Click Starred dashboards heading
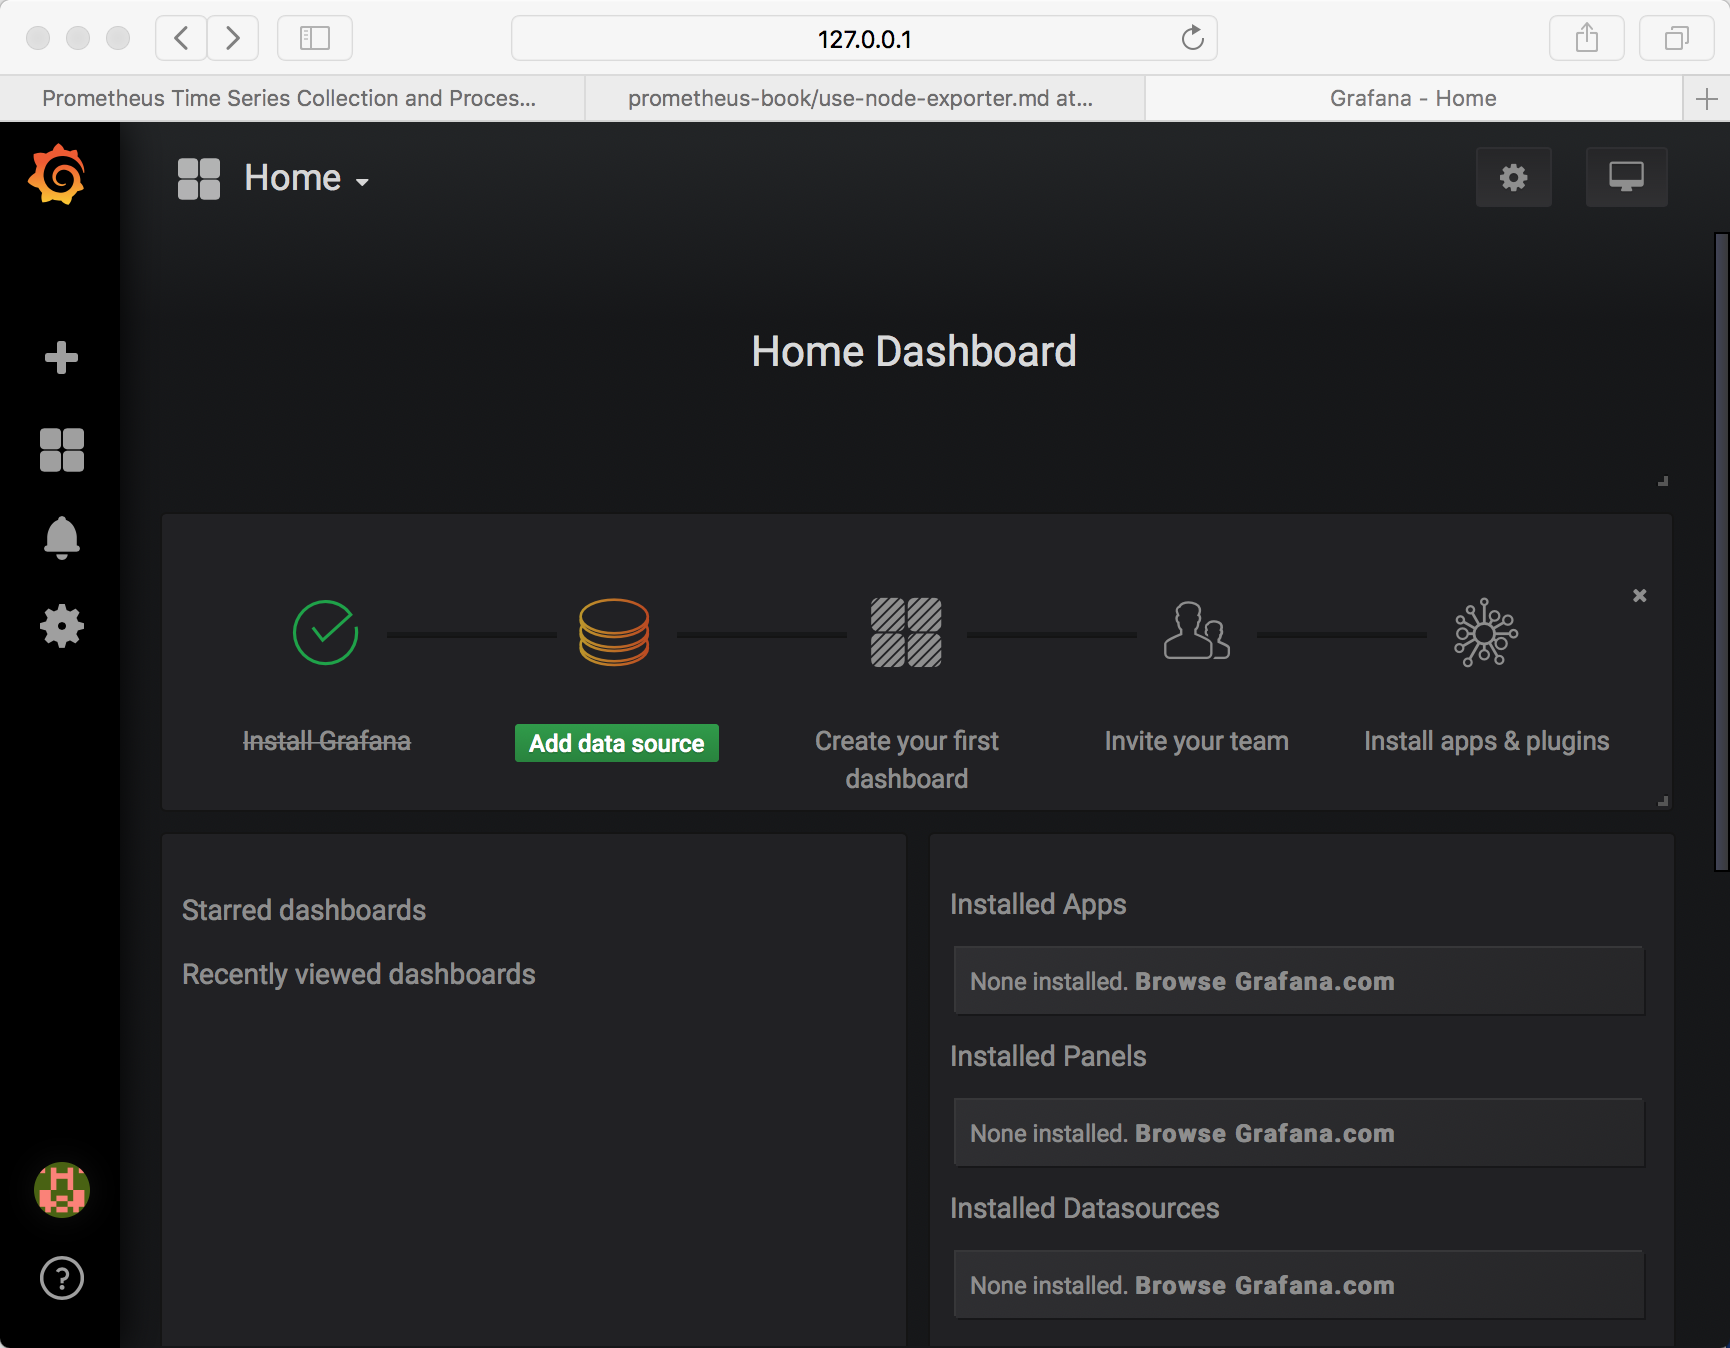The height and width of the screenshot is (1348, 1730). 304,910
